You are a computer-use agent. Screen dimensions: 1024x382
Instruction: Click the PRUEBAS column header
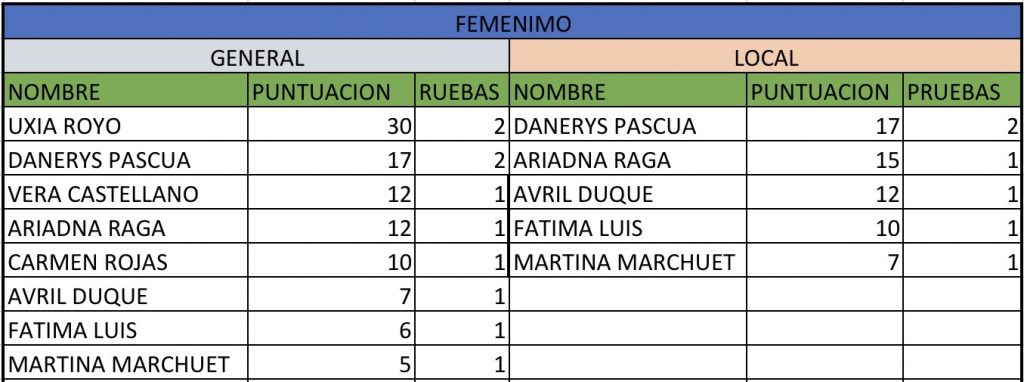tap(962, 91)
